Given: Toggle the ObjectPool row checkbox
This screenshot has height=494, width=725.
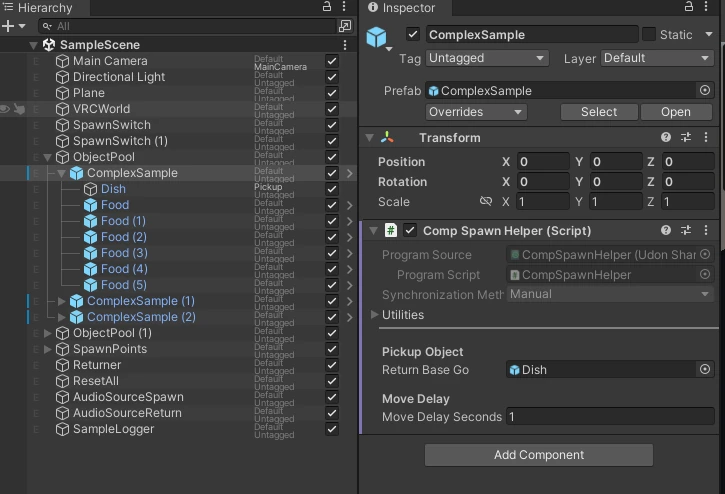Looking at the screenshot, I should (x=332, y=157).
